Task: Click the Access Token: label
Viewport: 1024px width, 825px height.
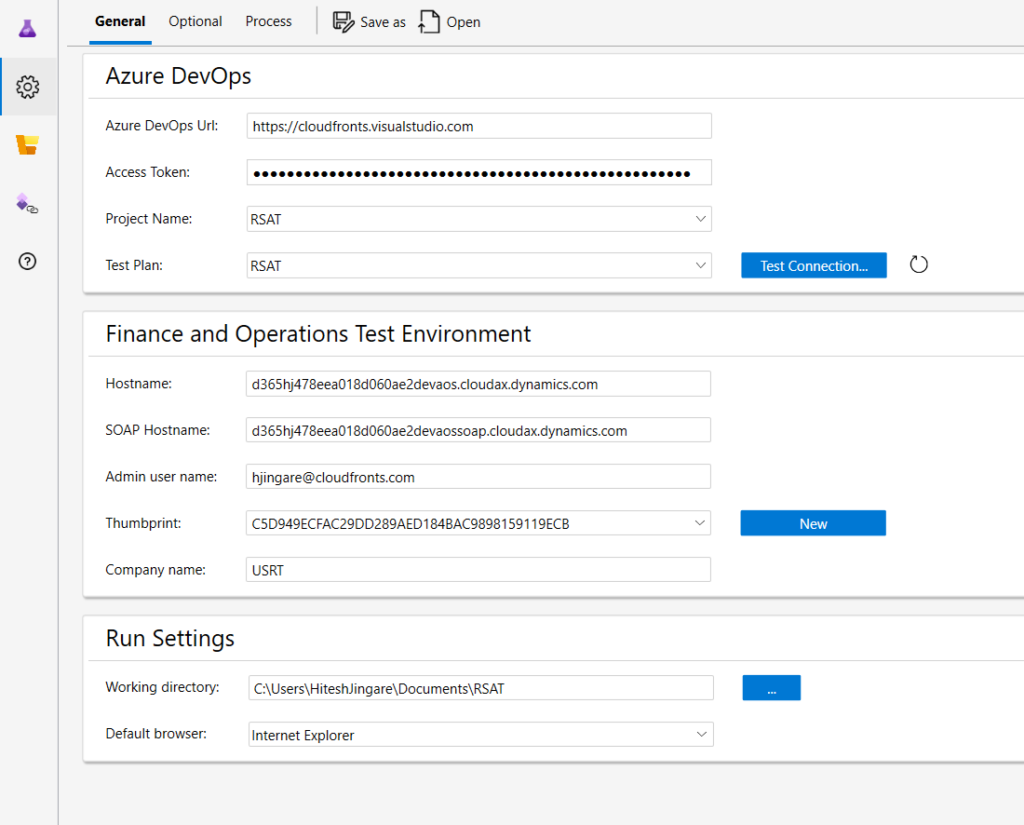Action: click(x=148, y=172)
